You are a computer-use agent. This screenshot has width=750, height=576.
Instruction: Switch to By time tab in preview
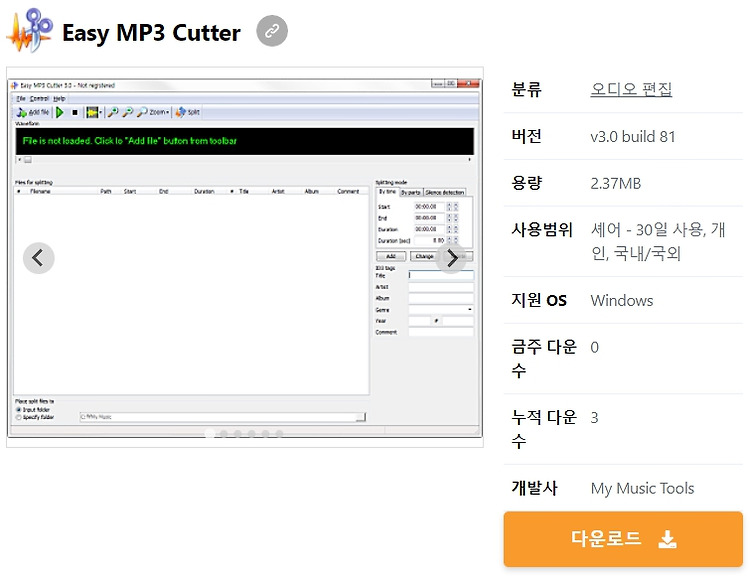pyautogui.click(x=387, y=192)
